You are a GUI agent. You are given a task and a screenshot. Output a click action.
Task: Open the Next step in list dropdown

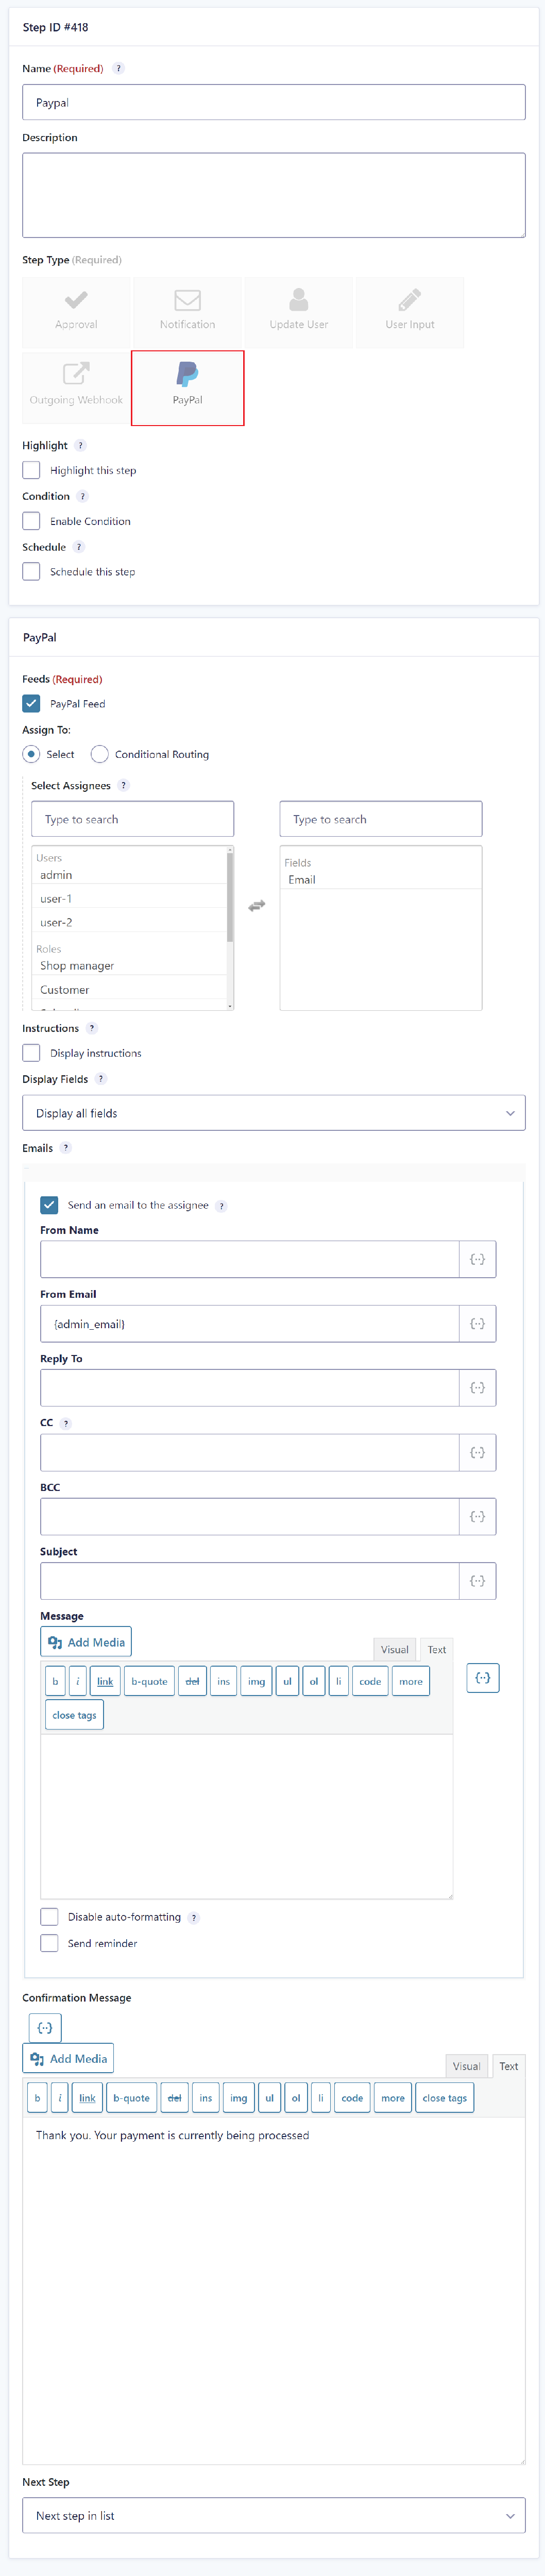click(273, 2515)
